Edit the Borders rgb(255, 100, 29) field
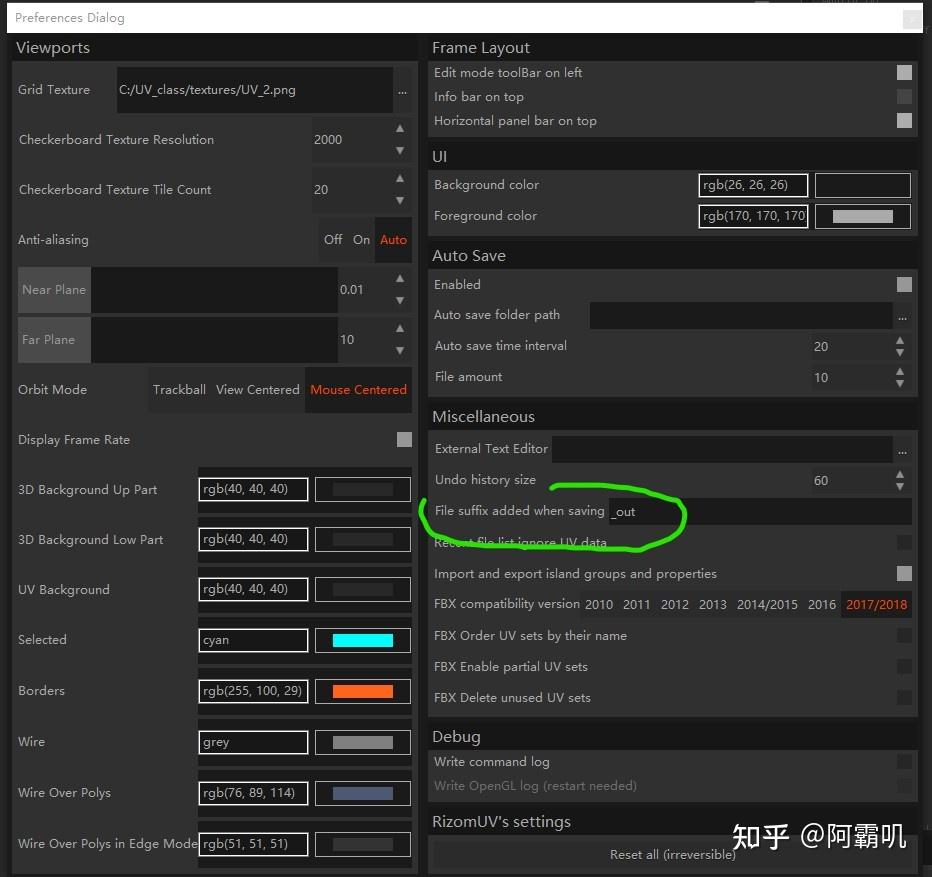Image resolution: width=932 pixels, height=877 pixels. pos(253,691)
